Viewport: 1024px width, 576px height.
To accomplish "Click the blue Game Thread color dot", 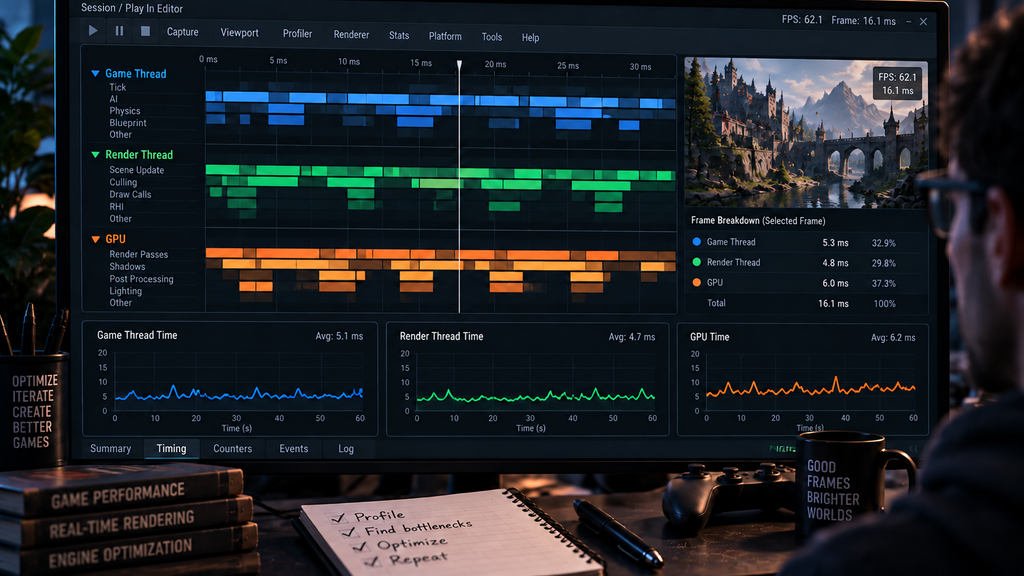I will point(696,242).
